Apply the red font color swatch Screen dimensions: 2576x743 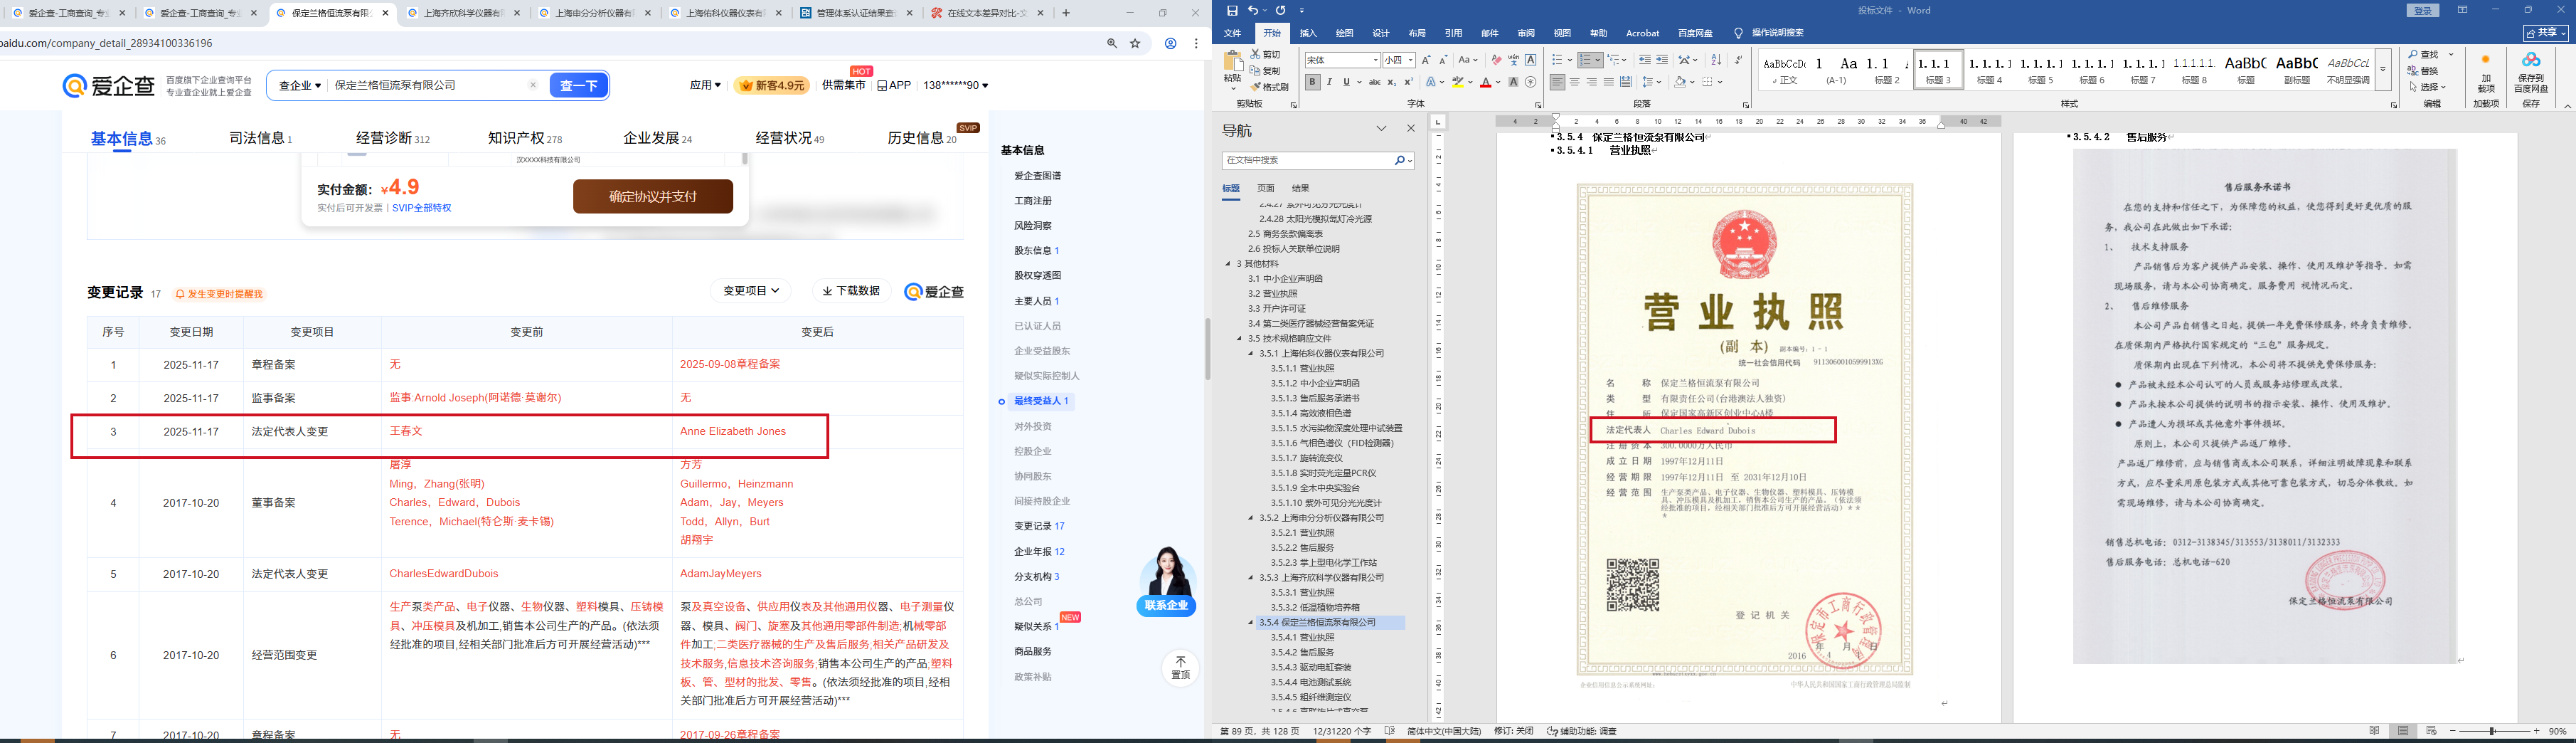pyautogui.click(x=1485, y=83)
